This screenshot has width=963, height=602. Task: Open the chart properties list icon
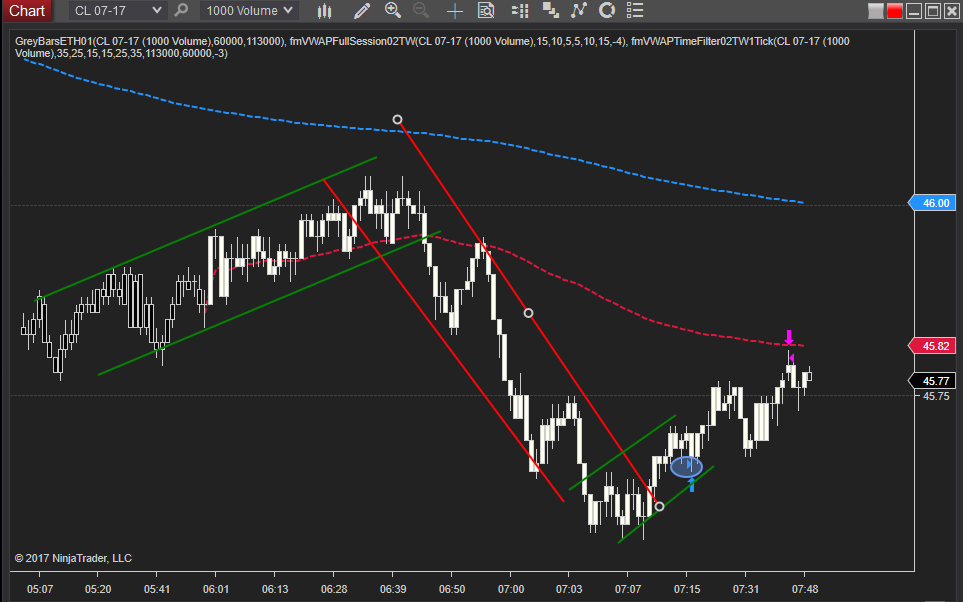point(635,10)
